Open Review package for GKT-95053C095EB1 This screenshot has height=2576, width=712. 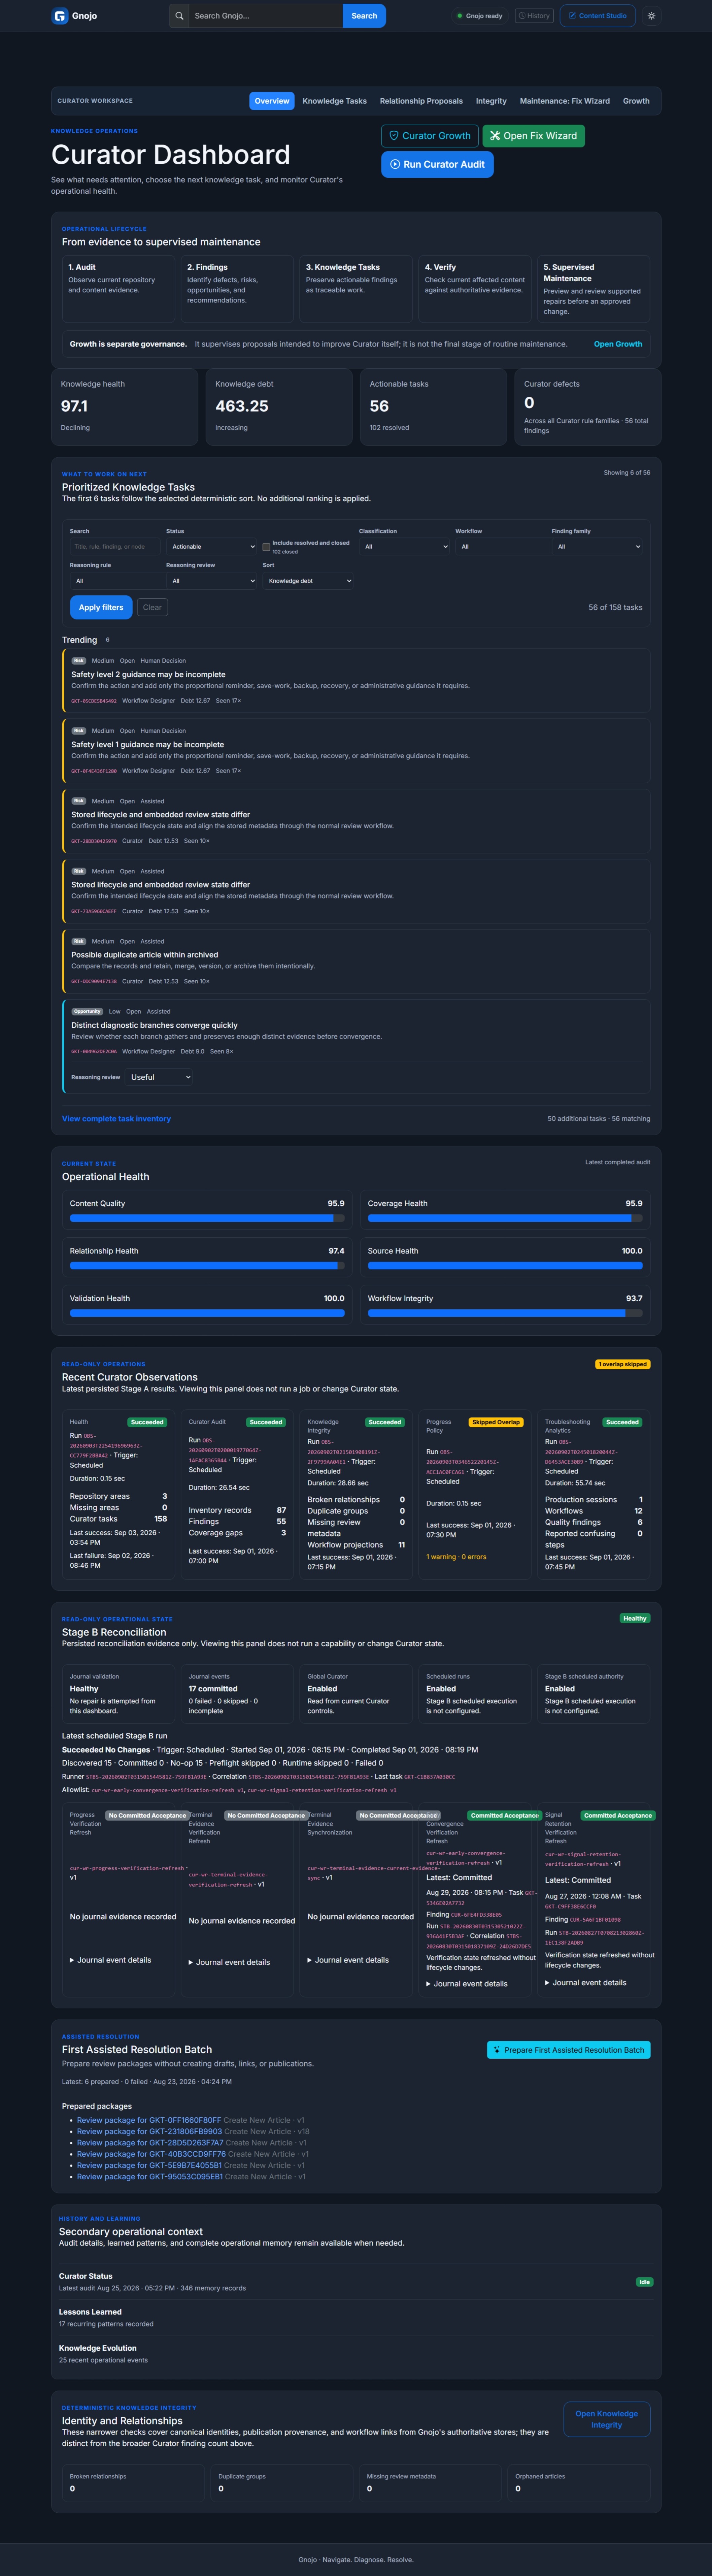pos(150,2176)
